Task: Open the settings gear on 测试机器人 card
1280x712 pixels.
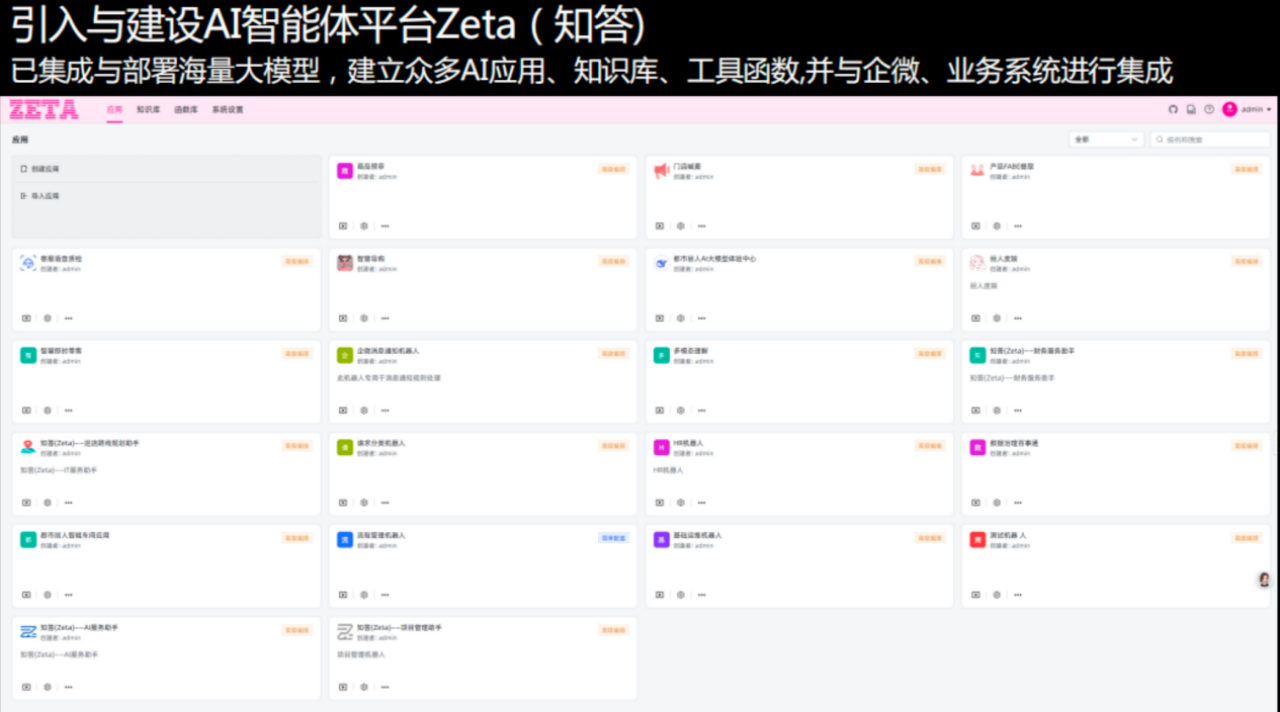Action: pos(997,595)
